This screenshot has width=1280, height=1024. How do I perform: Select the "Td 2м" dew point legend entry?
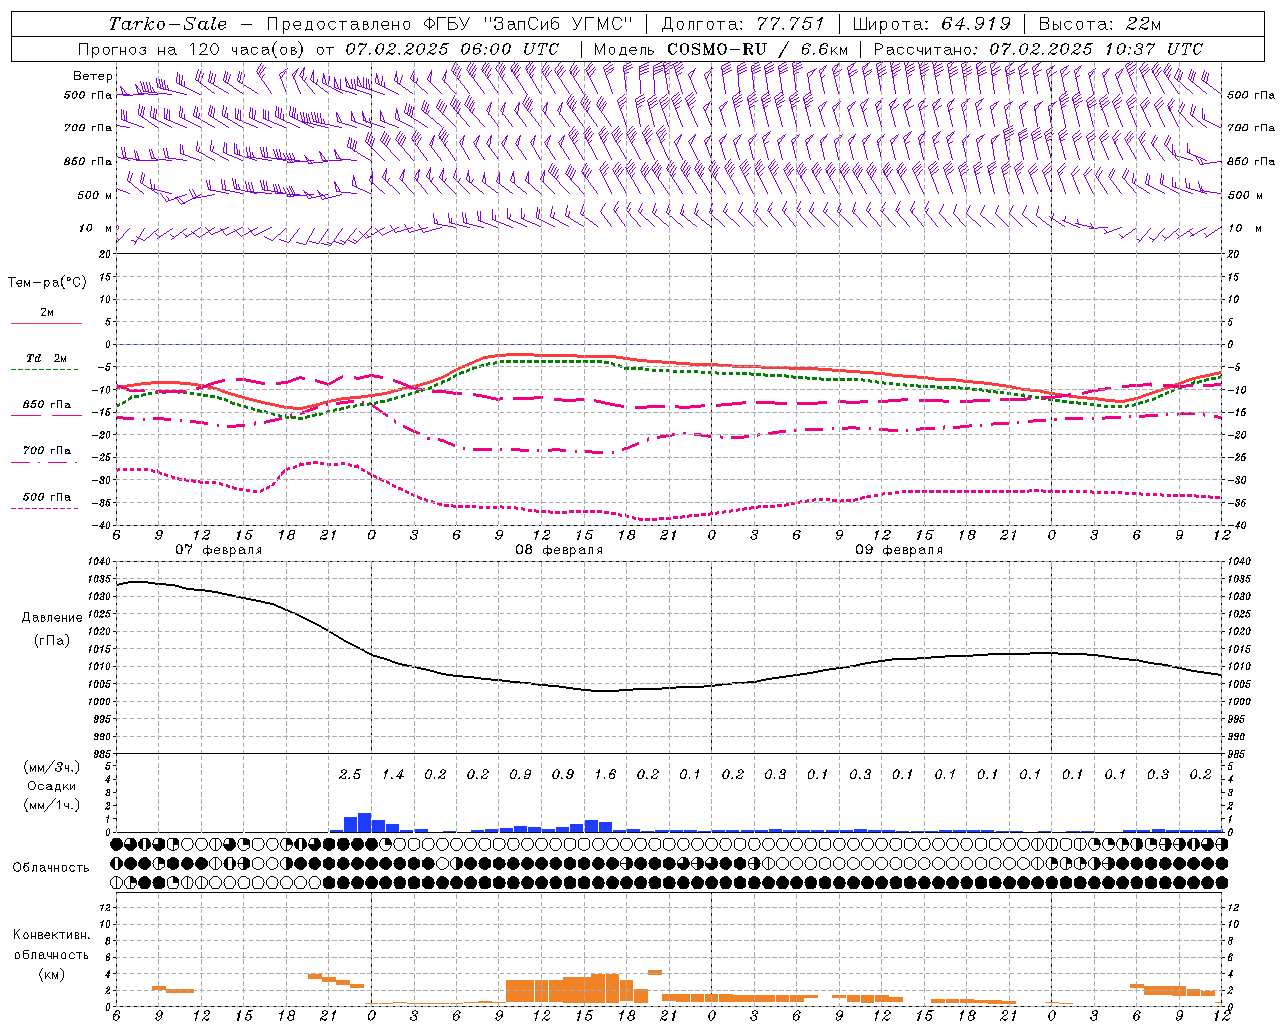pyautogui.click(x=47, y=358)
